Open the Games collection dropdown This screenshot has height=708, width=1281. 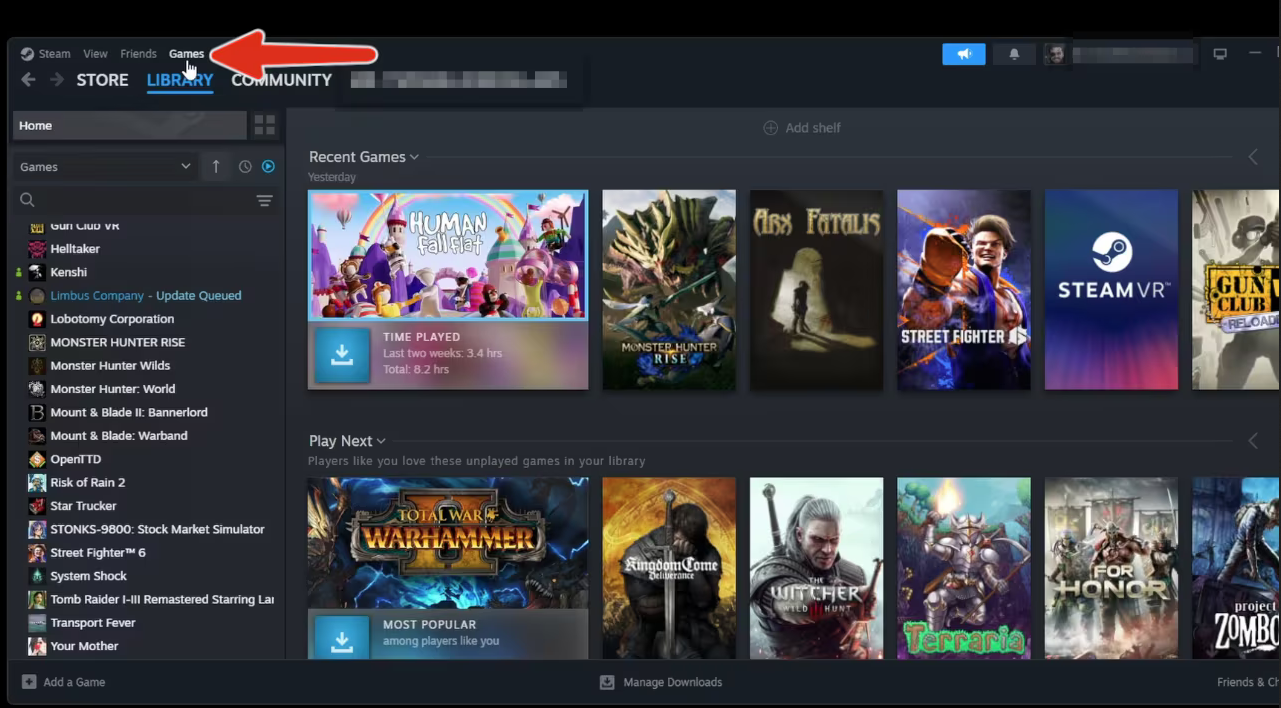[x=103, y=166]
